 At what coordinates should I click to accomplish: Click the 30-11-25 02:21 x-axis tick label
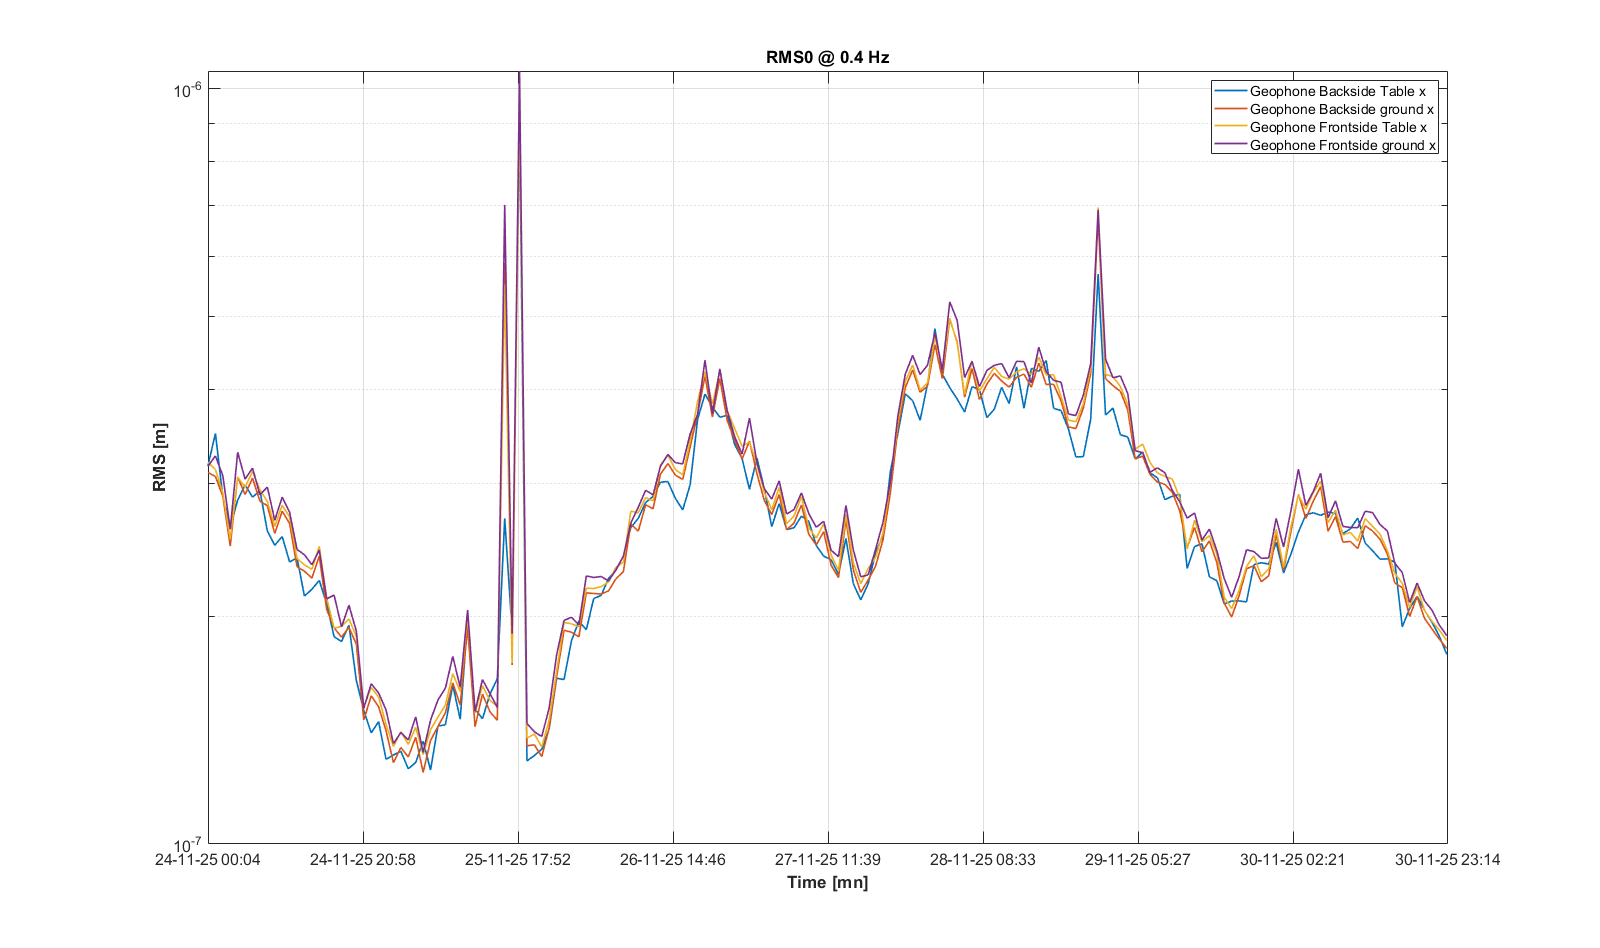tap(1293, 859)
